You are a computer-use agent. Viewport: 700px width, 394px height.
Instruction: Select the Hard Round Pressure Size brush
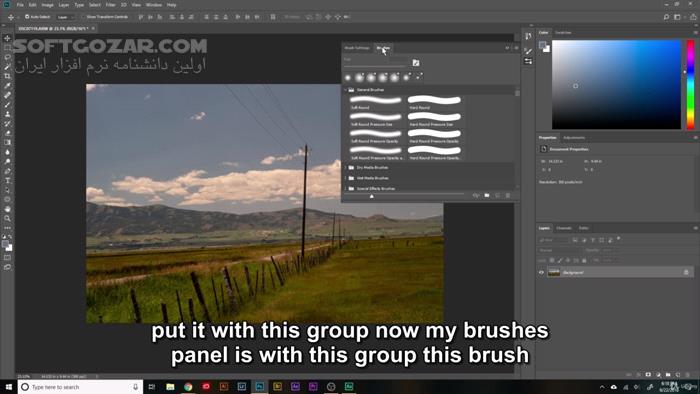(434, 119)
